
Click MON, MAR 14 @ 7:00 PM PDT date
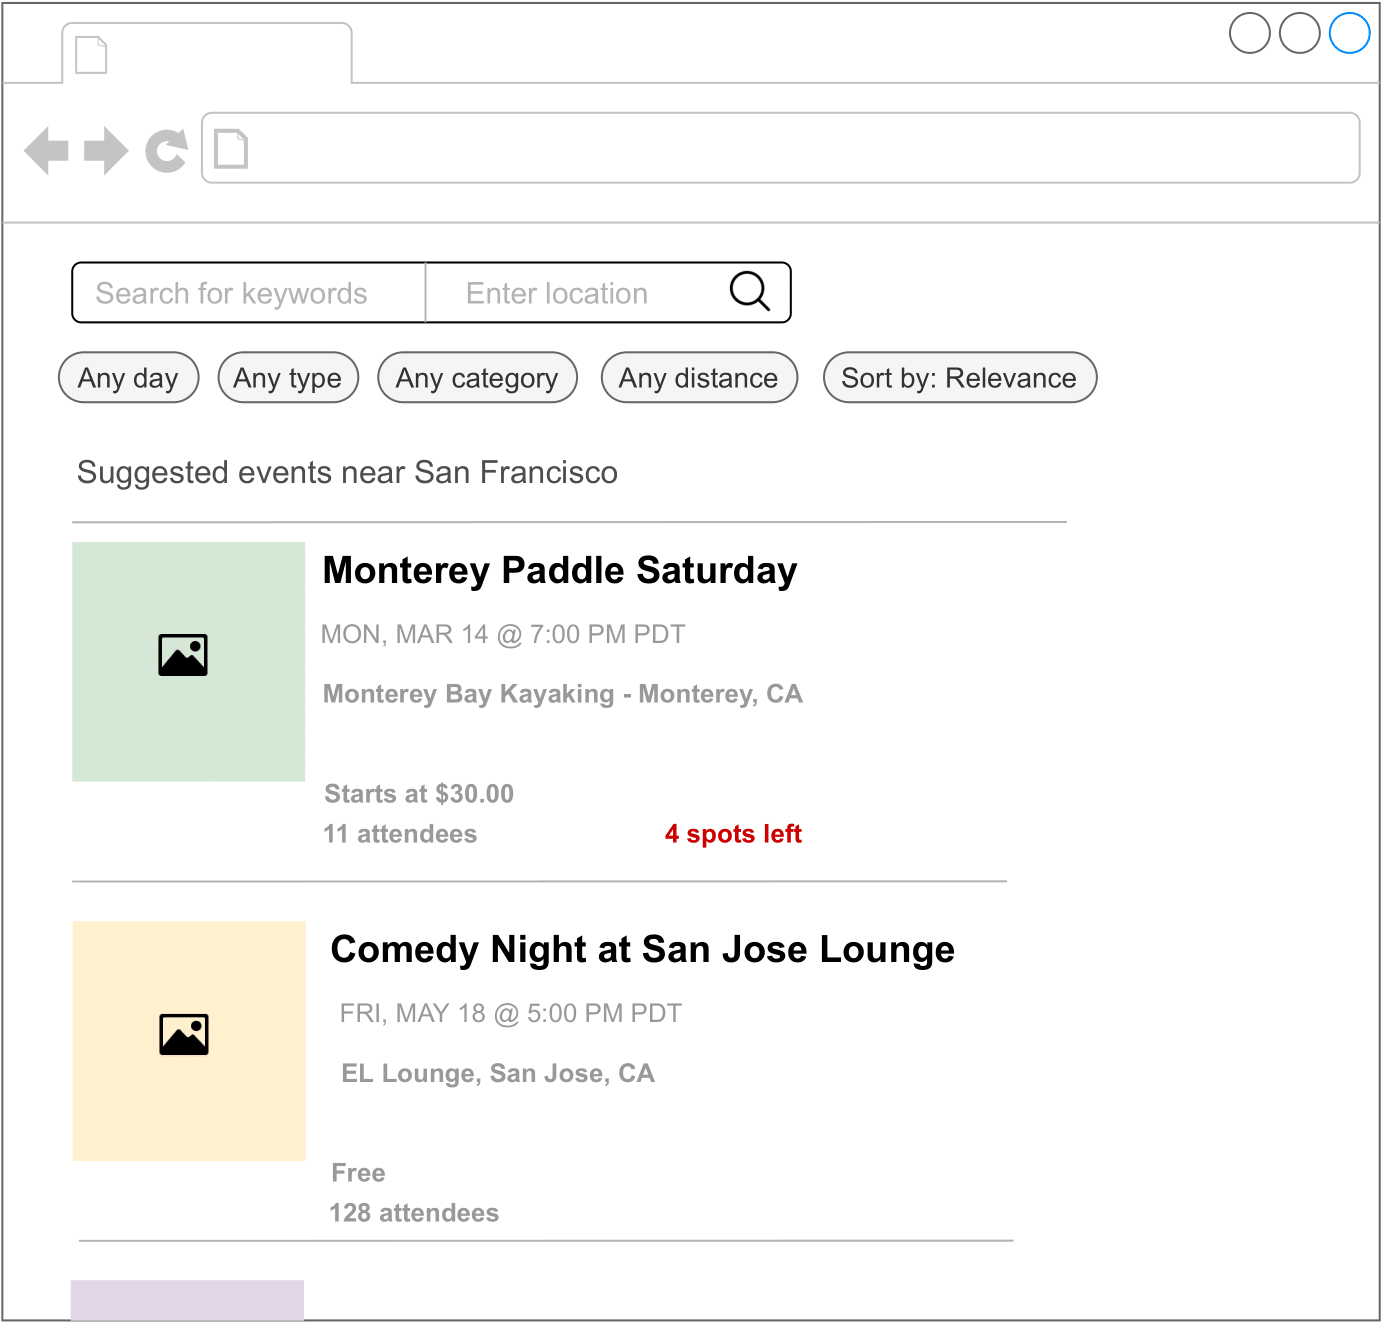click(503, 635)
